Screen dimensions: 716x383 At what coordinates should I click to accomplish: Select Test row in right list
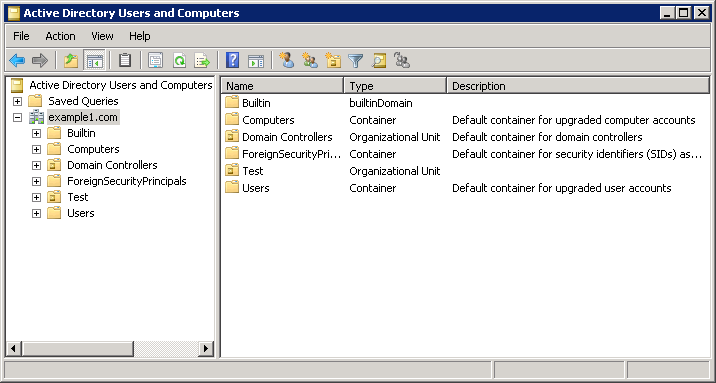tap(466, 171)
